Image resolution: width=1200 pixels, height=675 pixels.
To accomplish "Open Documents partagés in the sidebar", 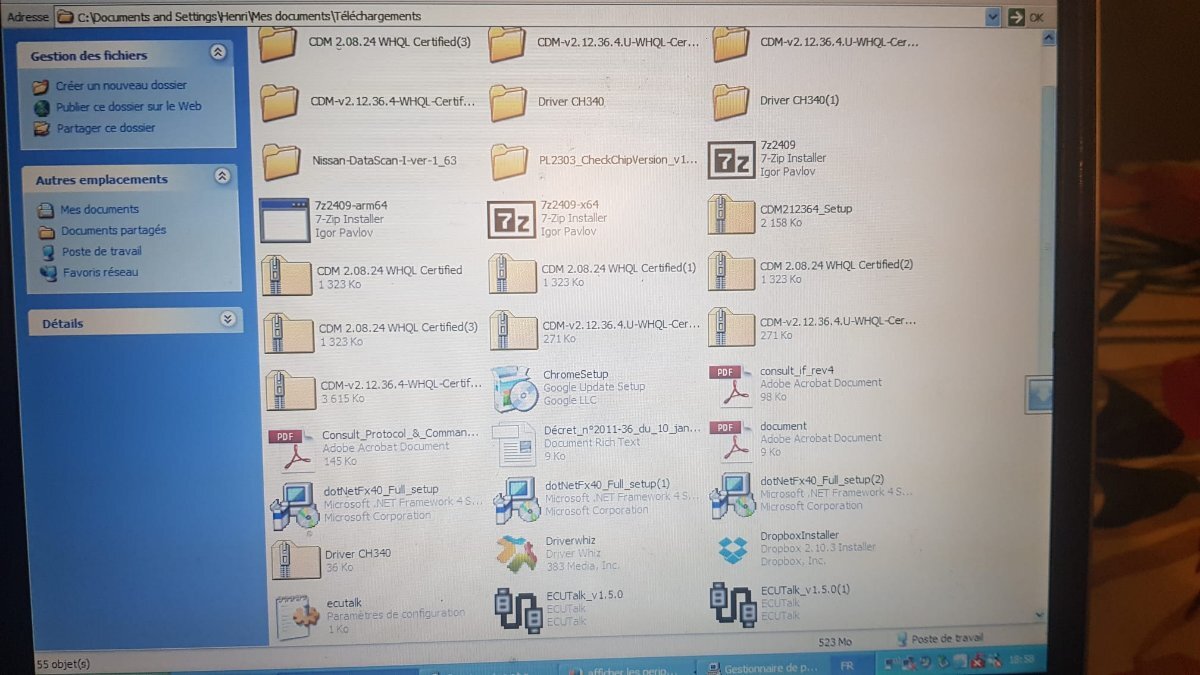I will [114, 231].
